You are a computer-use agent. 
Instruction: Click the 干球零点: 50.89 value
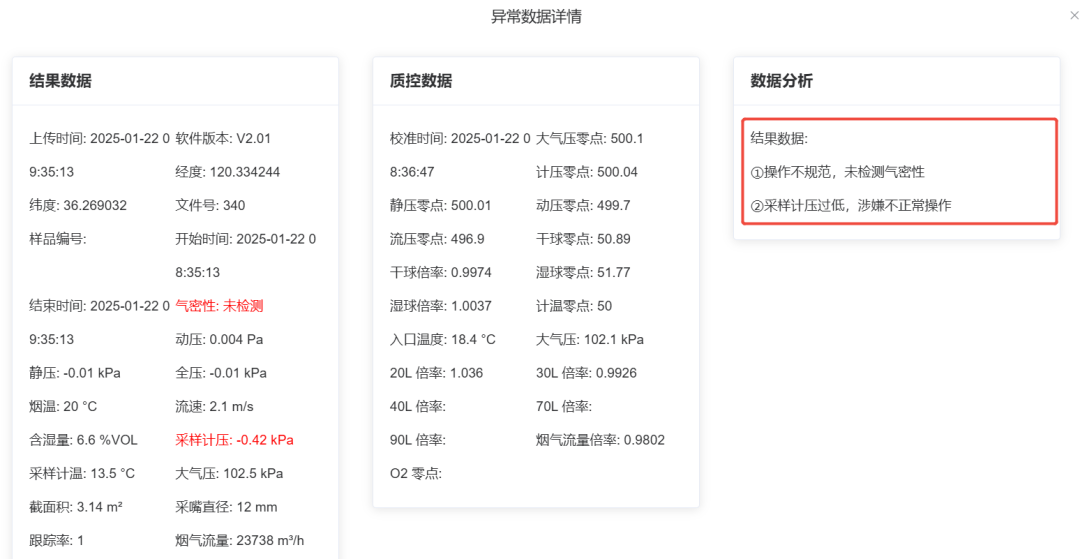click(583, 239)
